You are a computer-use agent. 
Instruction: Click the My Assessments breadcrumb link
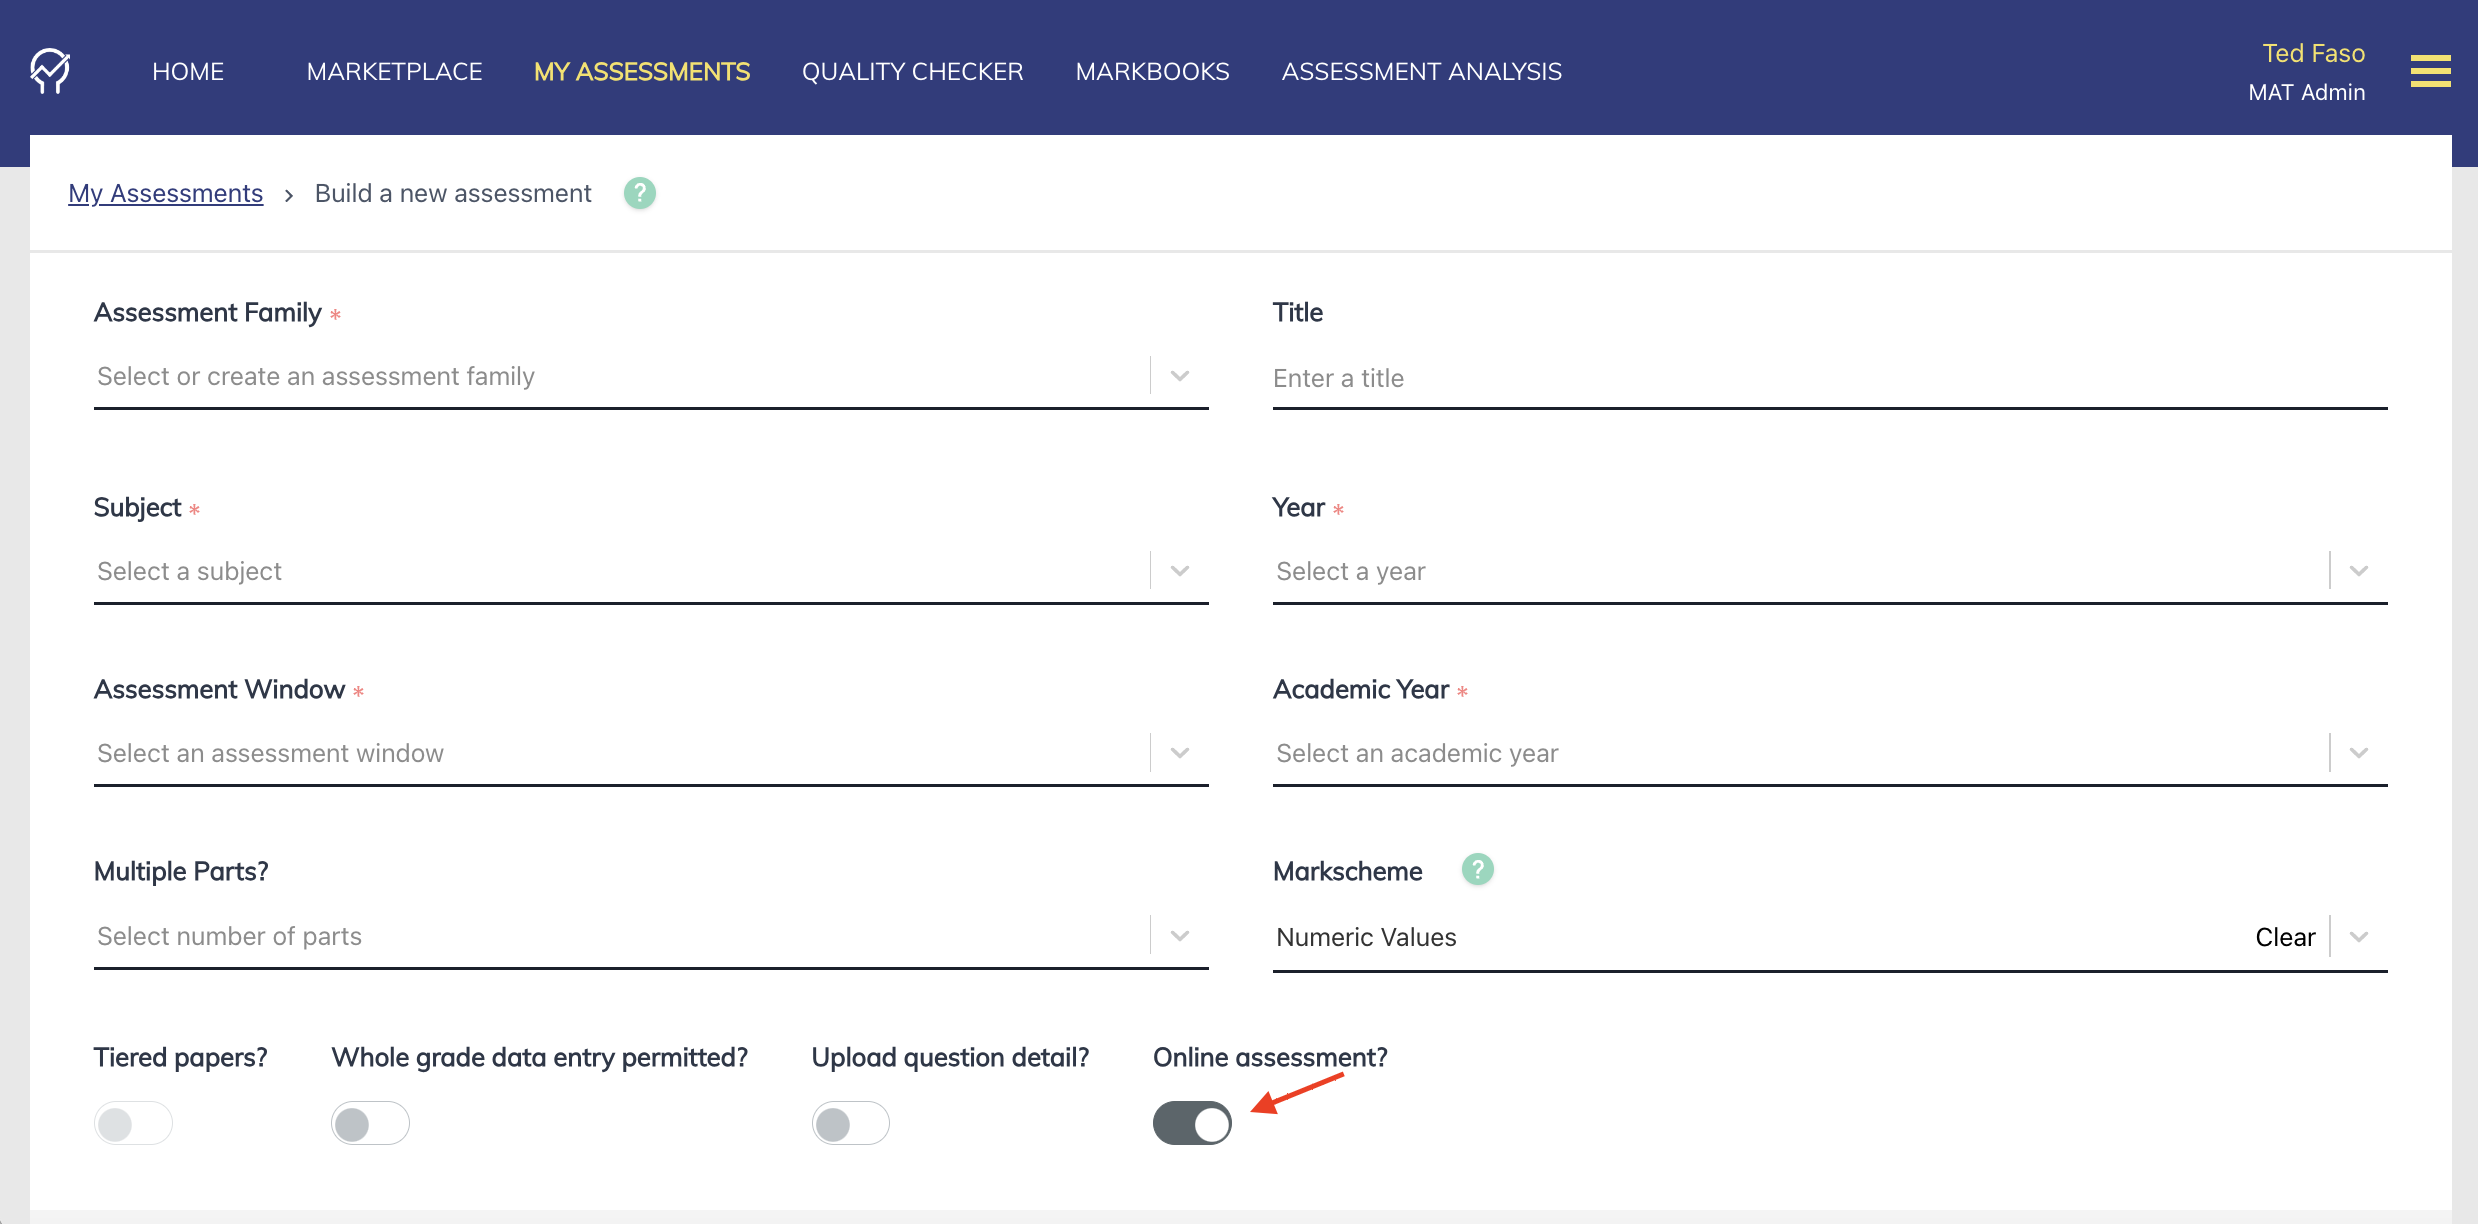point(165,193)
